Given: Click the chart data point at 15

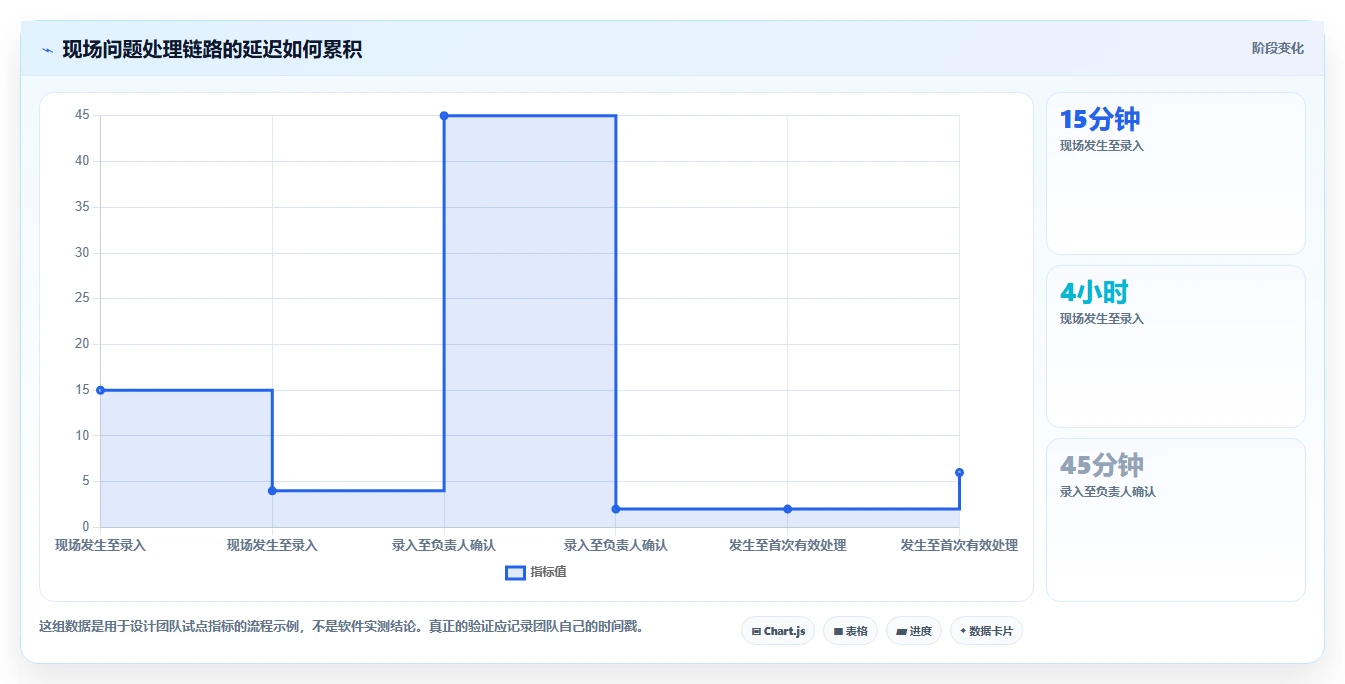Looking at the screenshot, I should click(100, 390).
